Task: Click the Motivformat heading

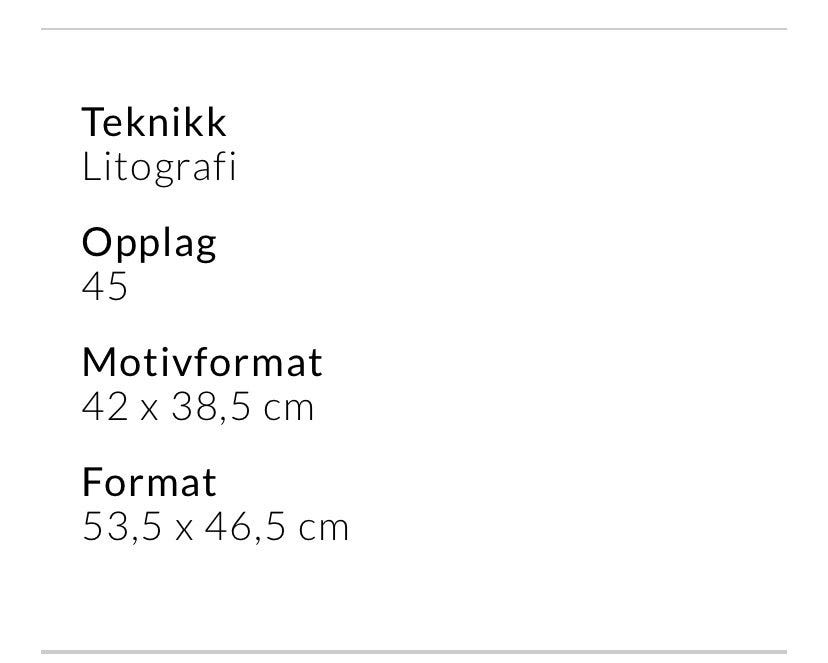Action: coord(202,363)
